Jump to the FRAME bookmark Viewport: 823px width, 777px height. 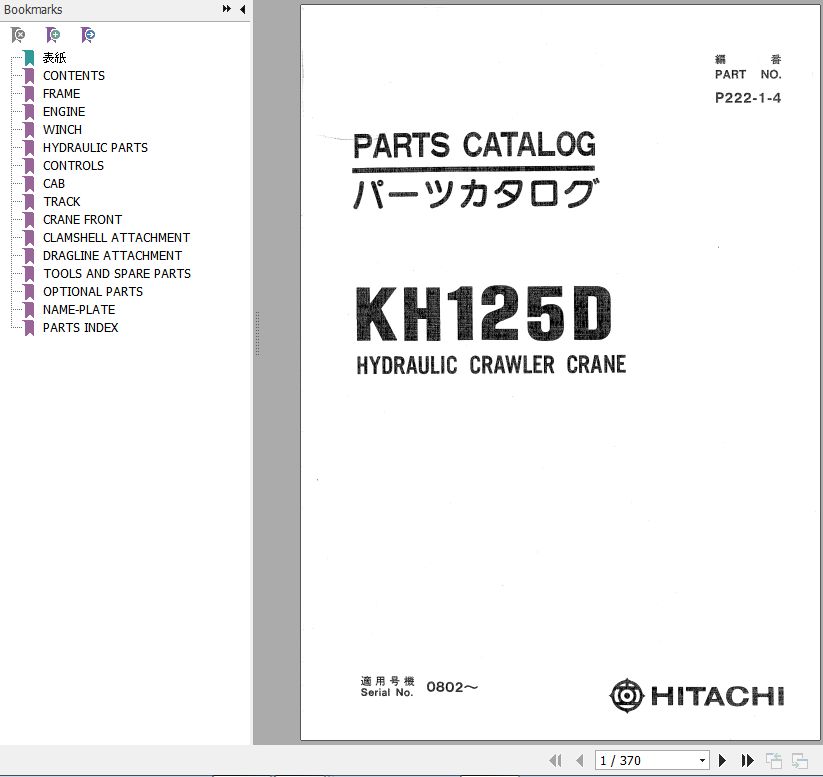click(61, 93)
